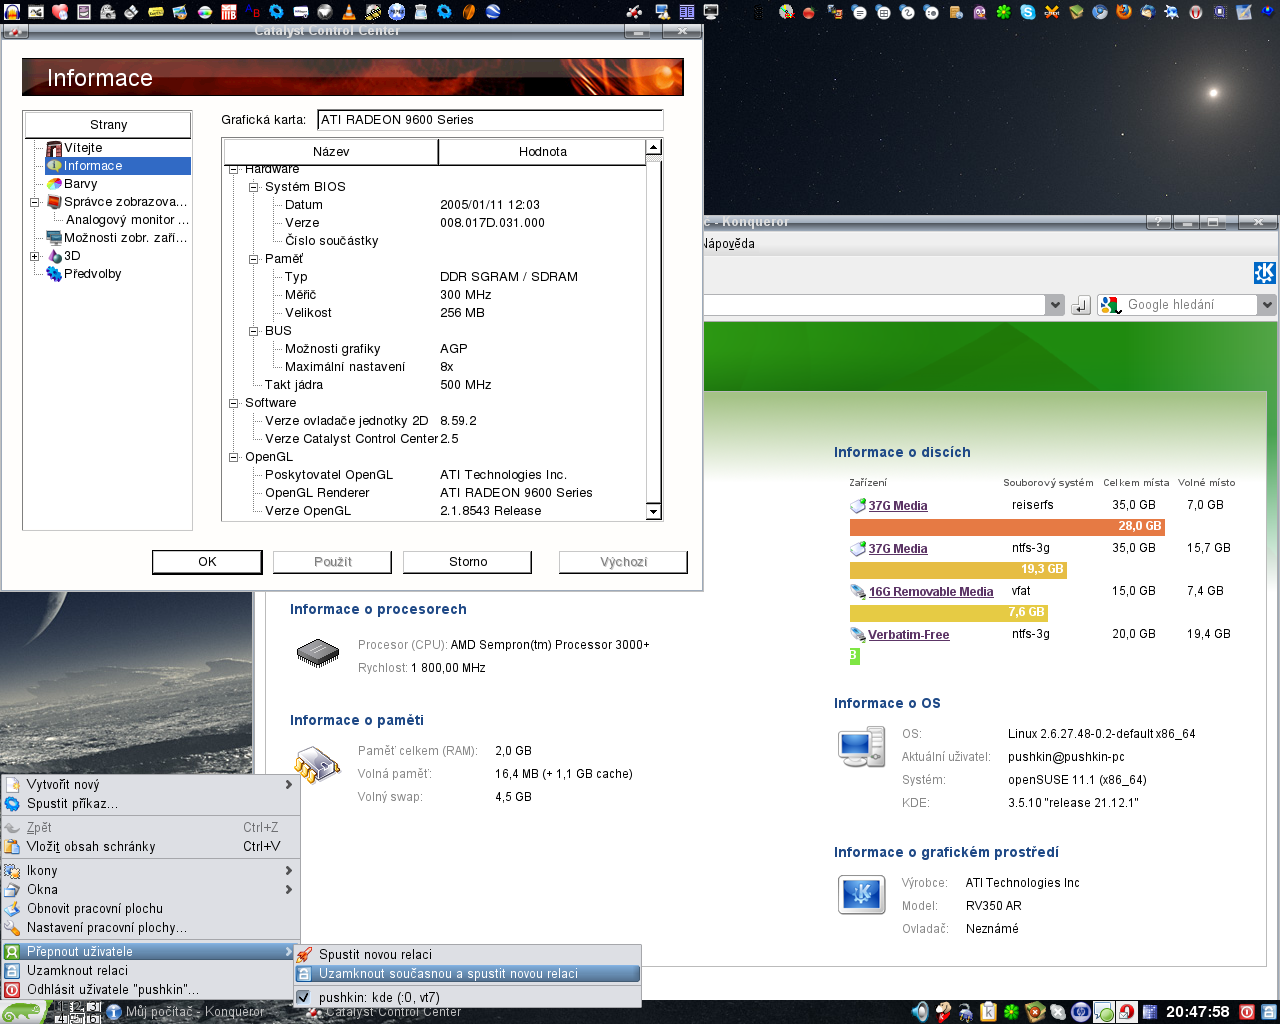Open the Verbatim-Free disk link
The image size is (1280, 1024).
908,635
